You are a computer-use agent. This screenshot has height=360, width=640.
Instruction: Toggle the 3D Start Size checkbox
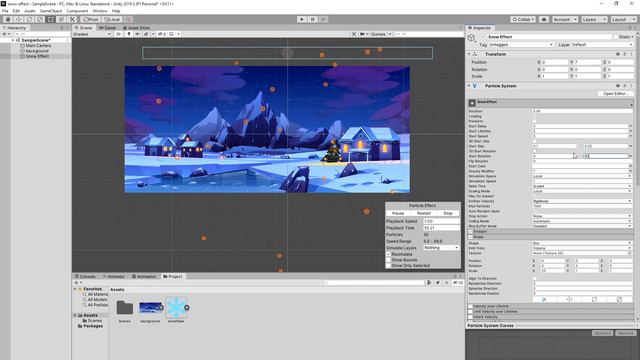[x=535, y=141]
